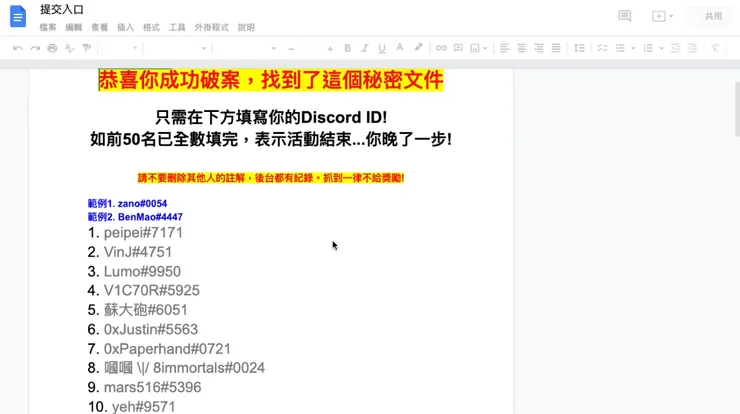The image size is (740, 414).
Task: Open line and paragraph spacing
Action: click(x=579, y=48)
